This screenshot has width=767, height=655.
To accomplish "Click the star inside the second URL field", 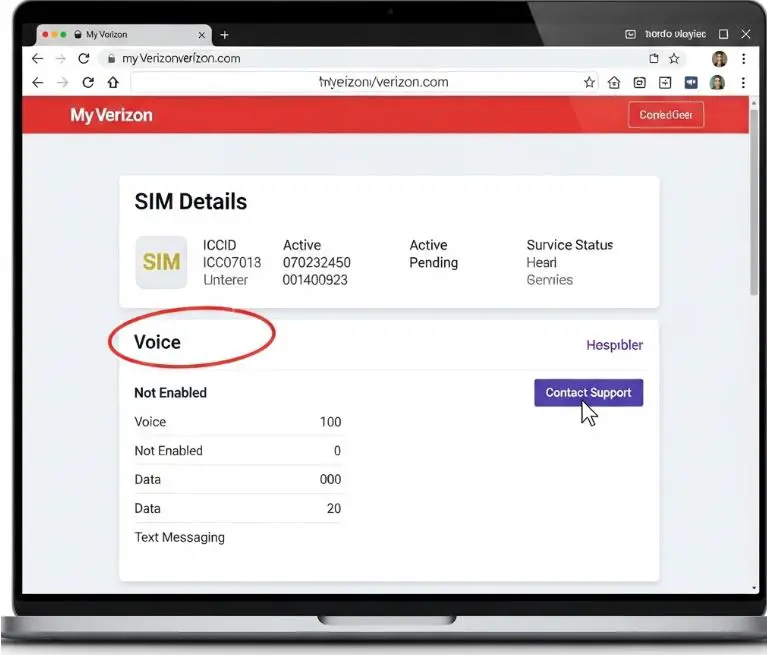I will click(x=589, y=82).
